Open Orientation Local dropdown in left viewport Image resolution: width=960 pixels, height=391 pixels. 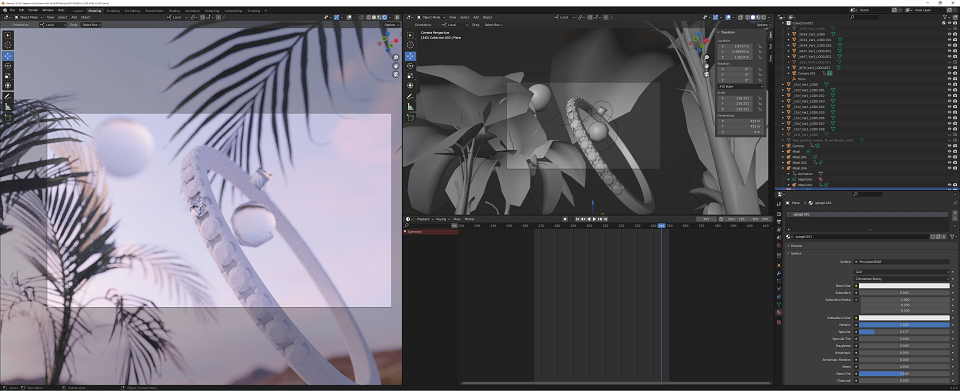point(52,24)
